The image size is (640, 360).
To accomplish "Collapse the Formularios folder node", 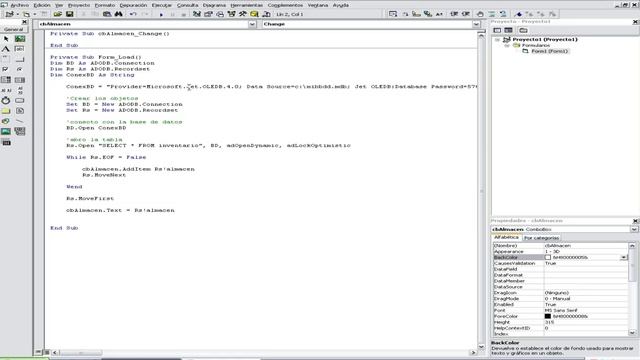I will [507, 45].
